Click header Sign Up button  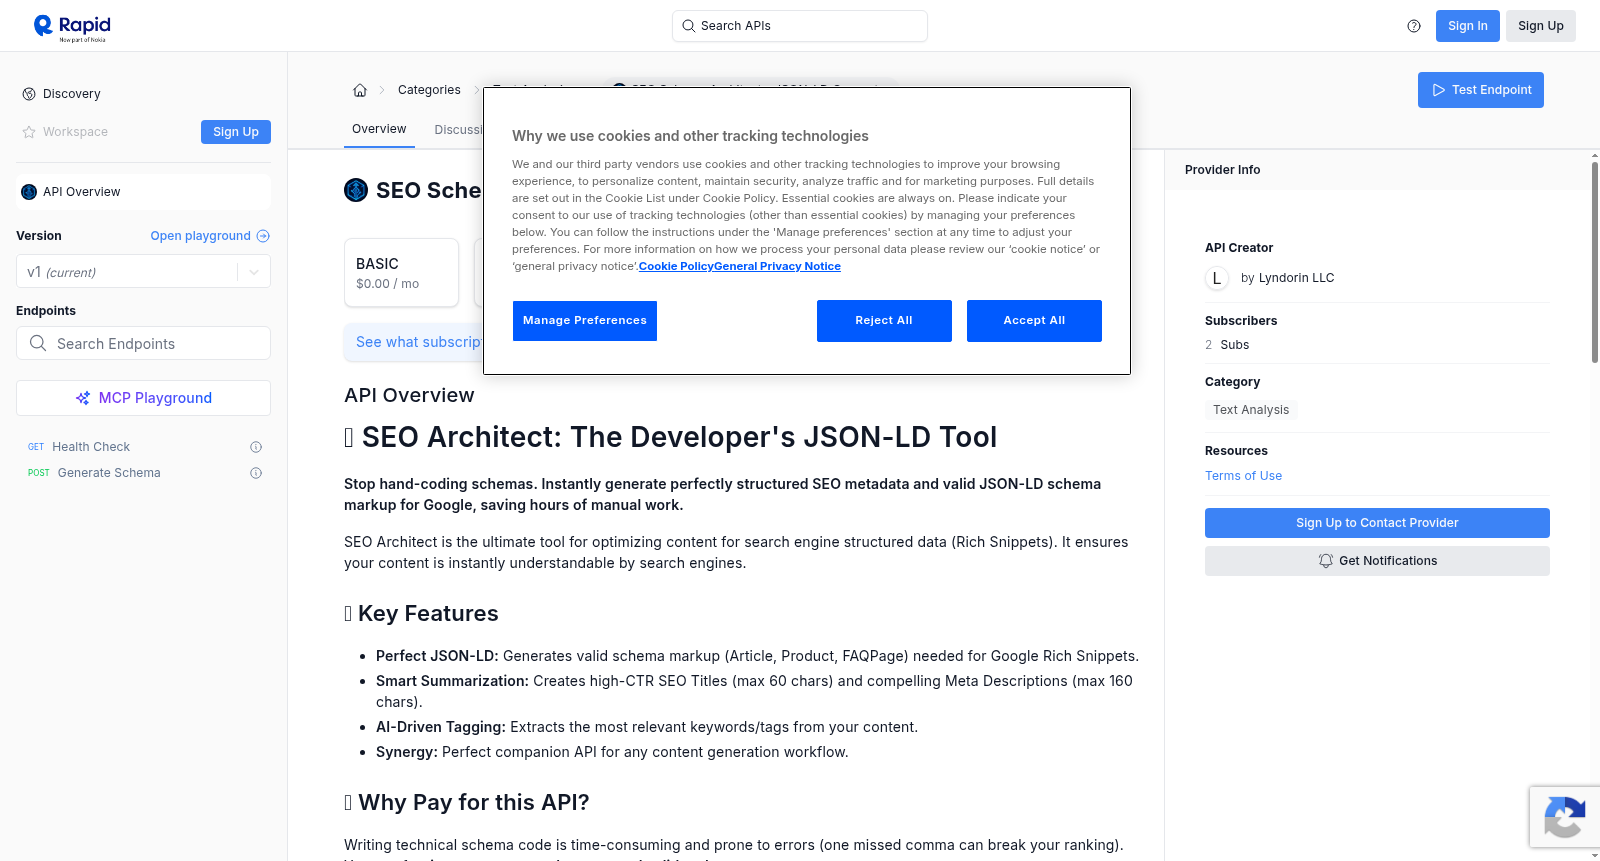pyautogui.click(x=1540, y=26)
